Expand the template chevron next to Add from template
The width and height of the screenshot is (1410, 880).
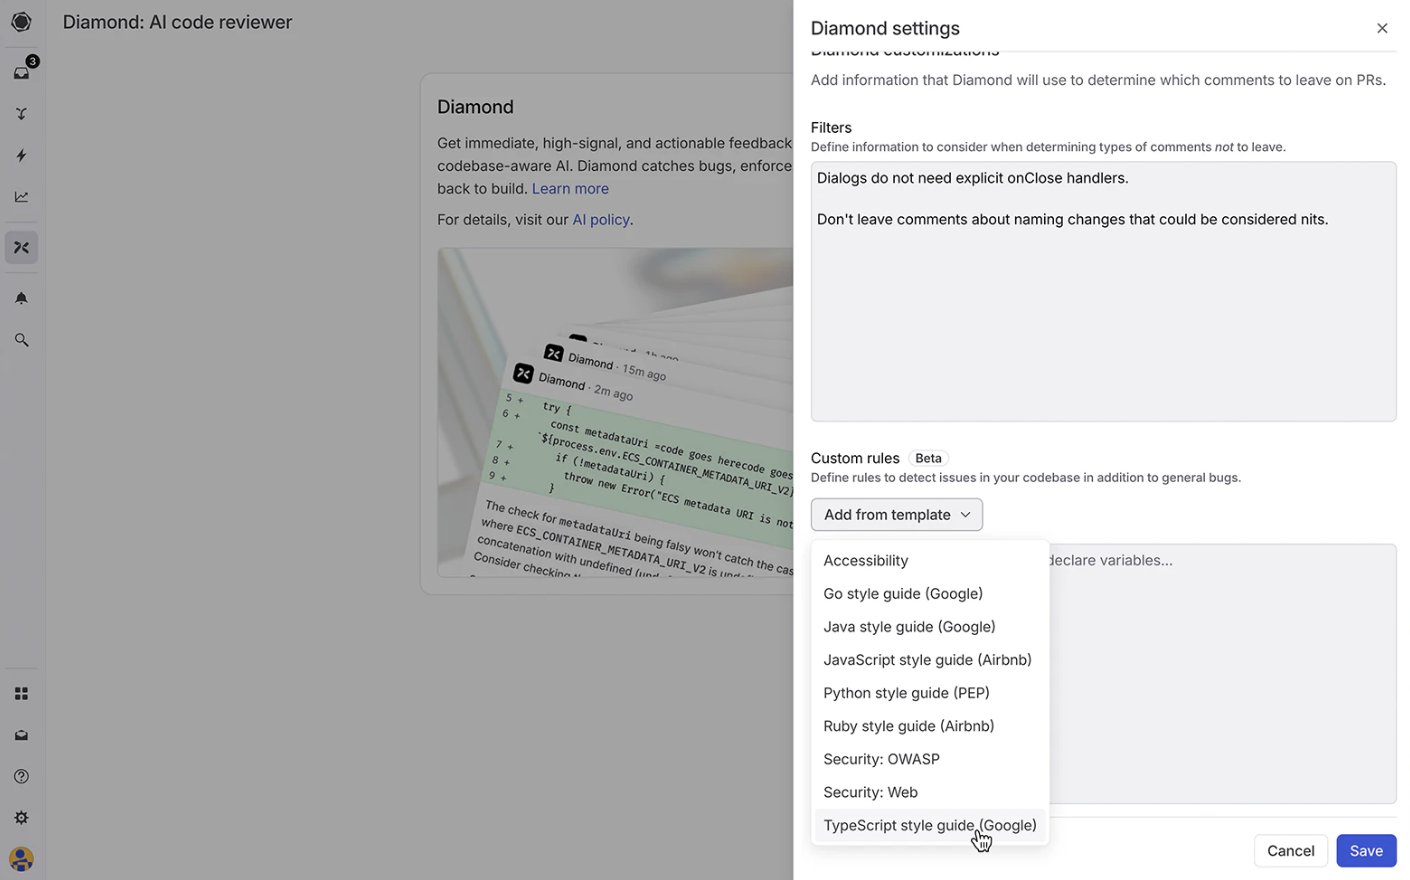965,514
